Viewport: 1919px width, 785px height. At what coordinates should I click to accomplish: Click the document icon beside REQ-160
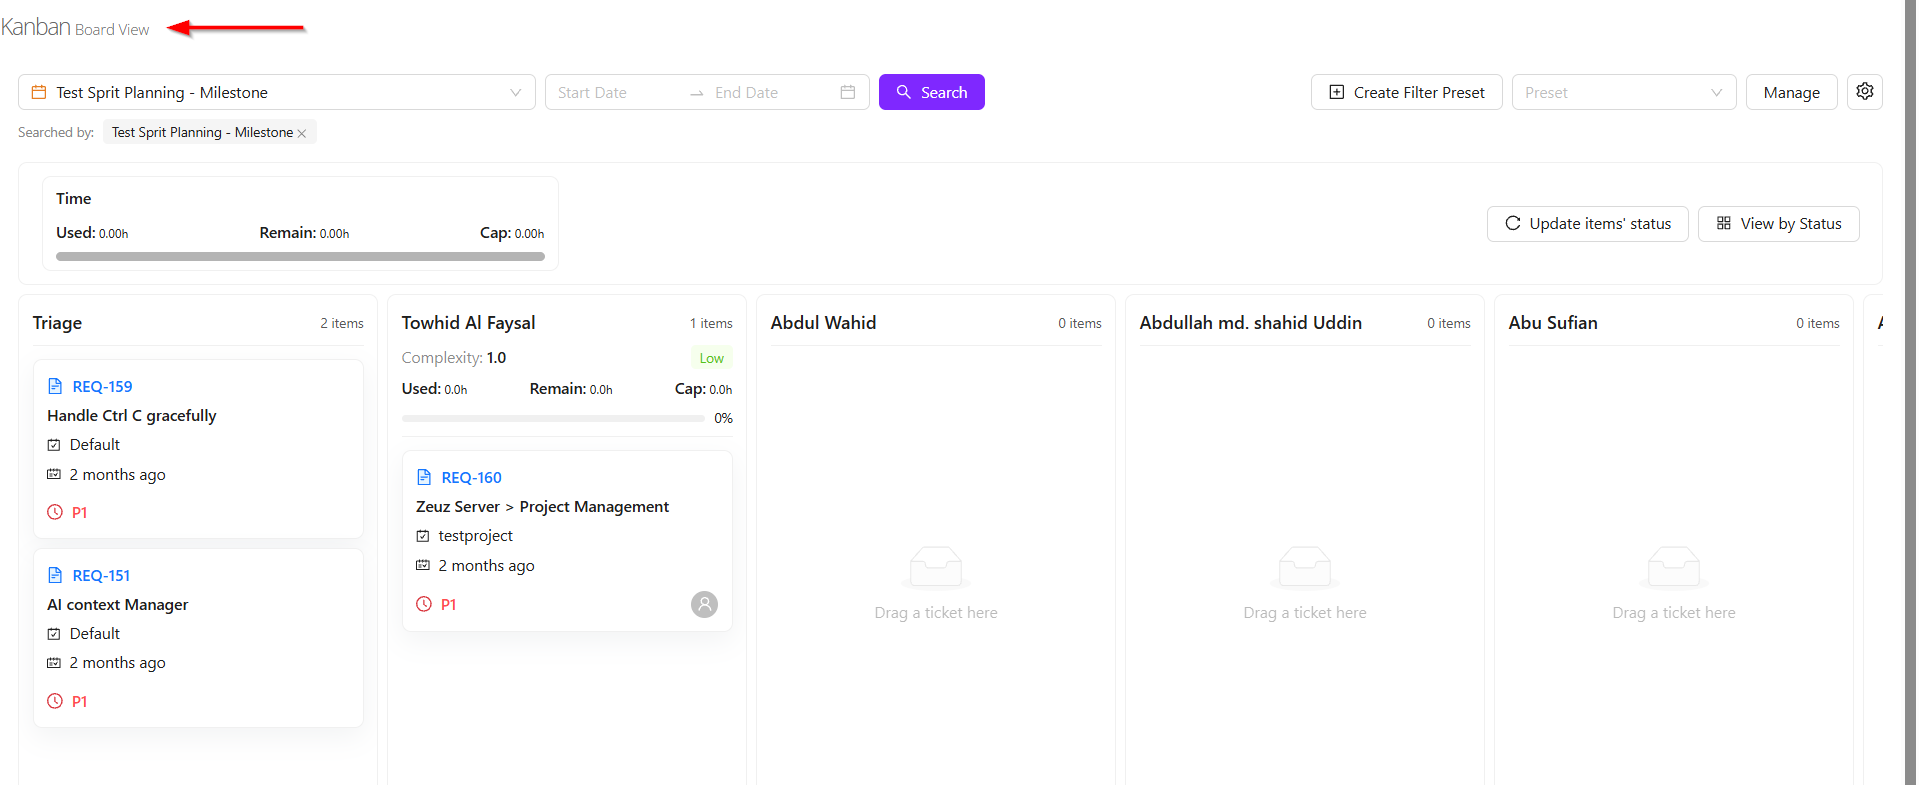pos(424,477)
